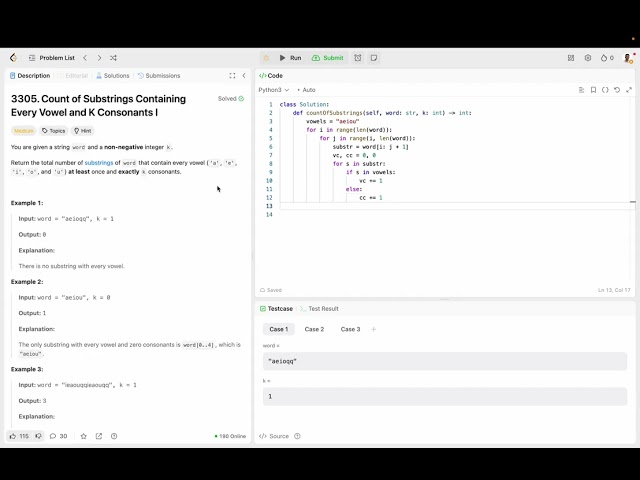
Task: Open the Python3 language dropdown
Action: [274, 90]
